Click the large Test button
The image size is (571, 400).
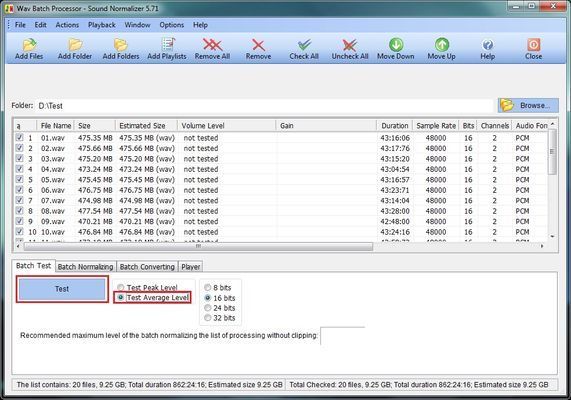pyautogui.click(x=62, y=289)
